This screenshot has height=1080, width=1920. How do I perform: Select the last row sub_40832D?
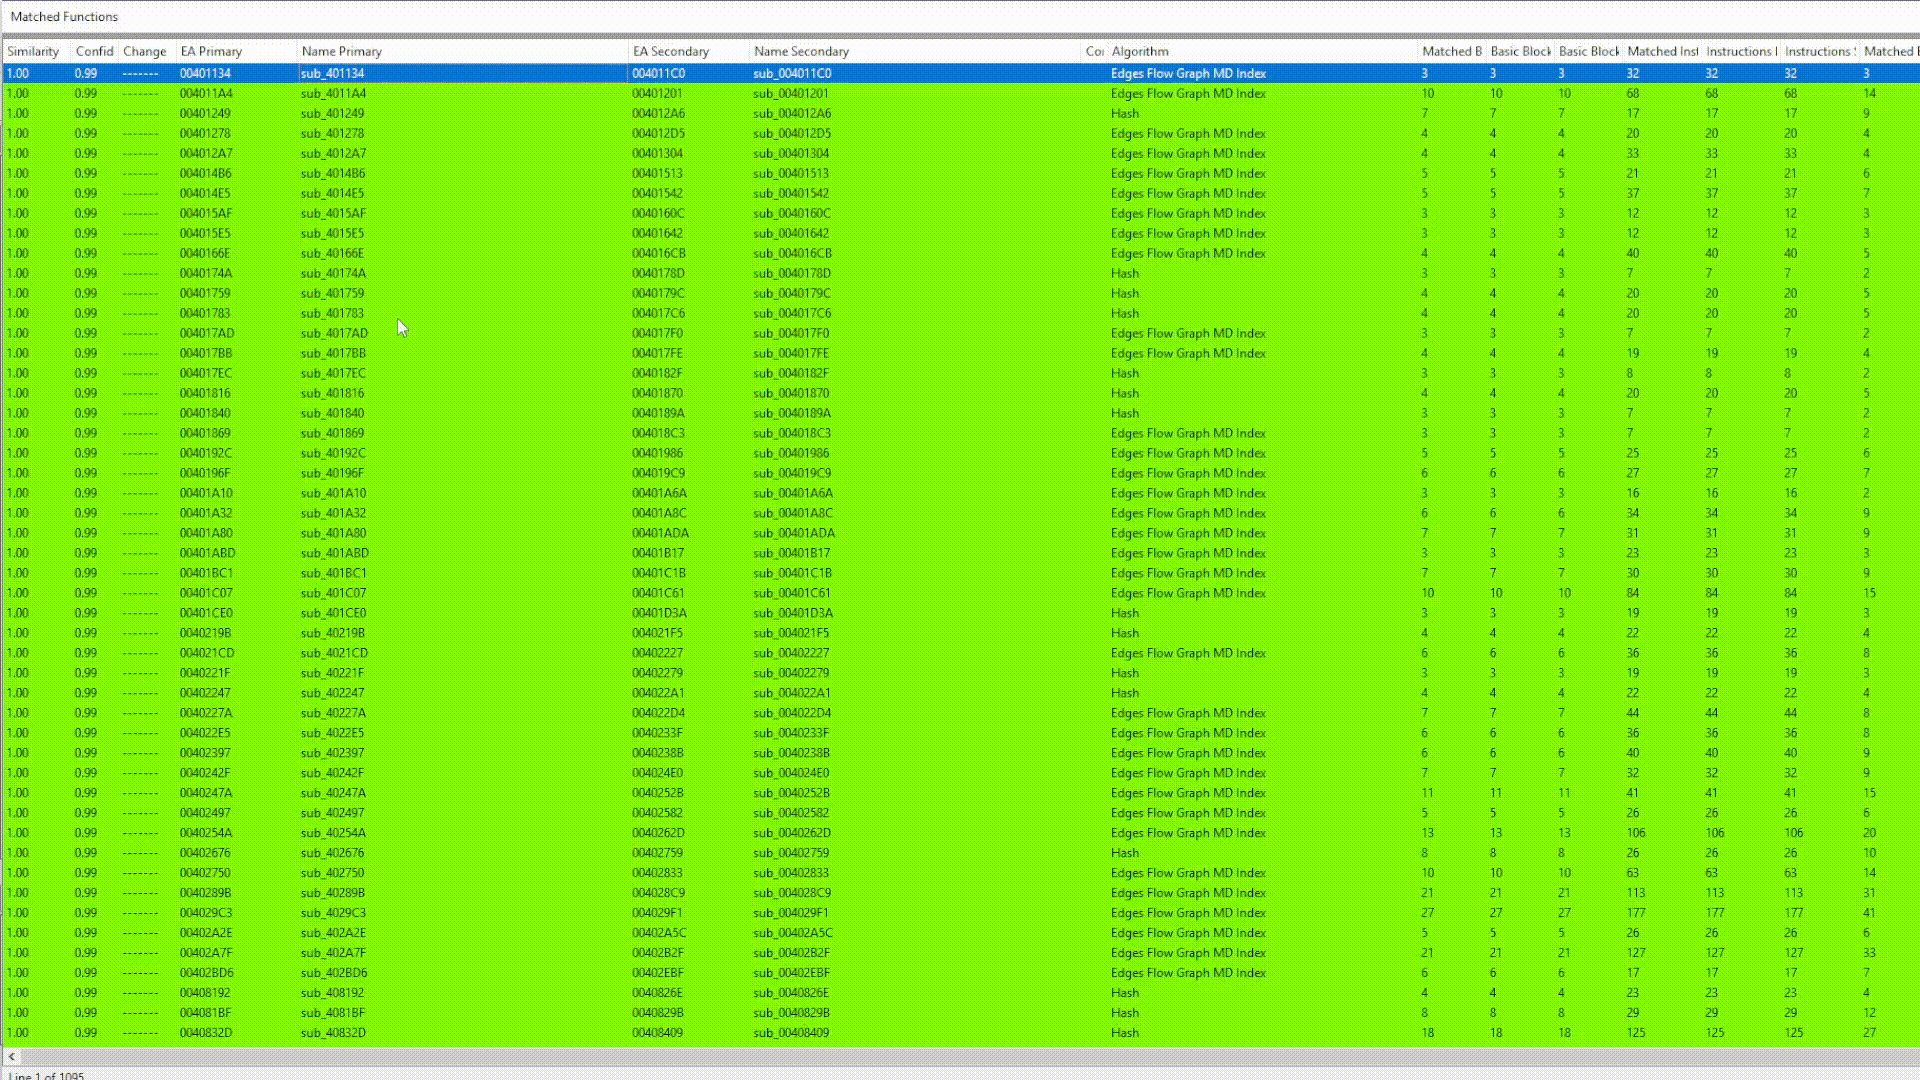960,1033
